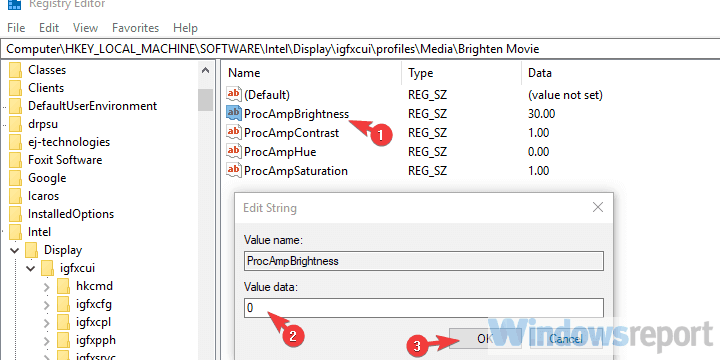Click the ProcAmpHue string value icon
This screenshot has width=720, height=360.
tap(234, 152)
